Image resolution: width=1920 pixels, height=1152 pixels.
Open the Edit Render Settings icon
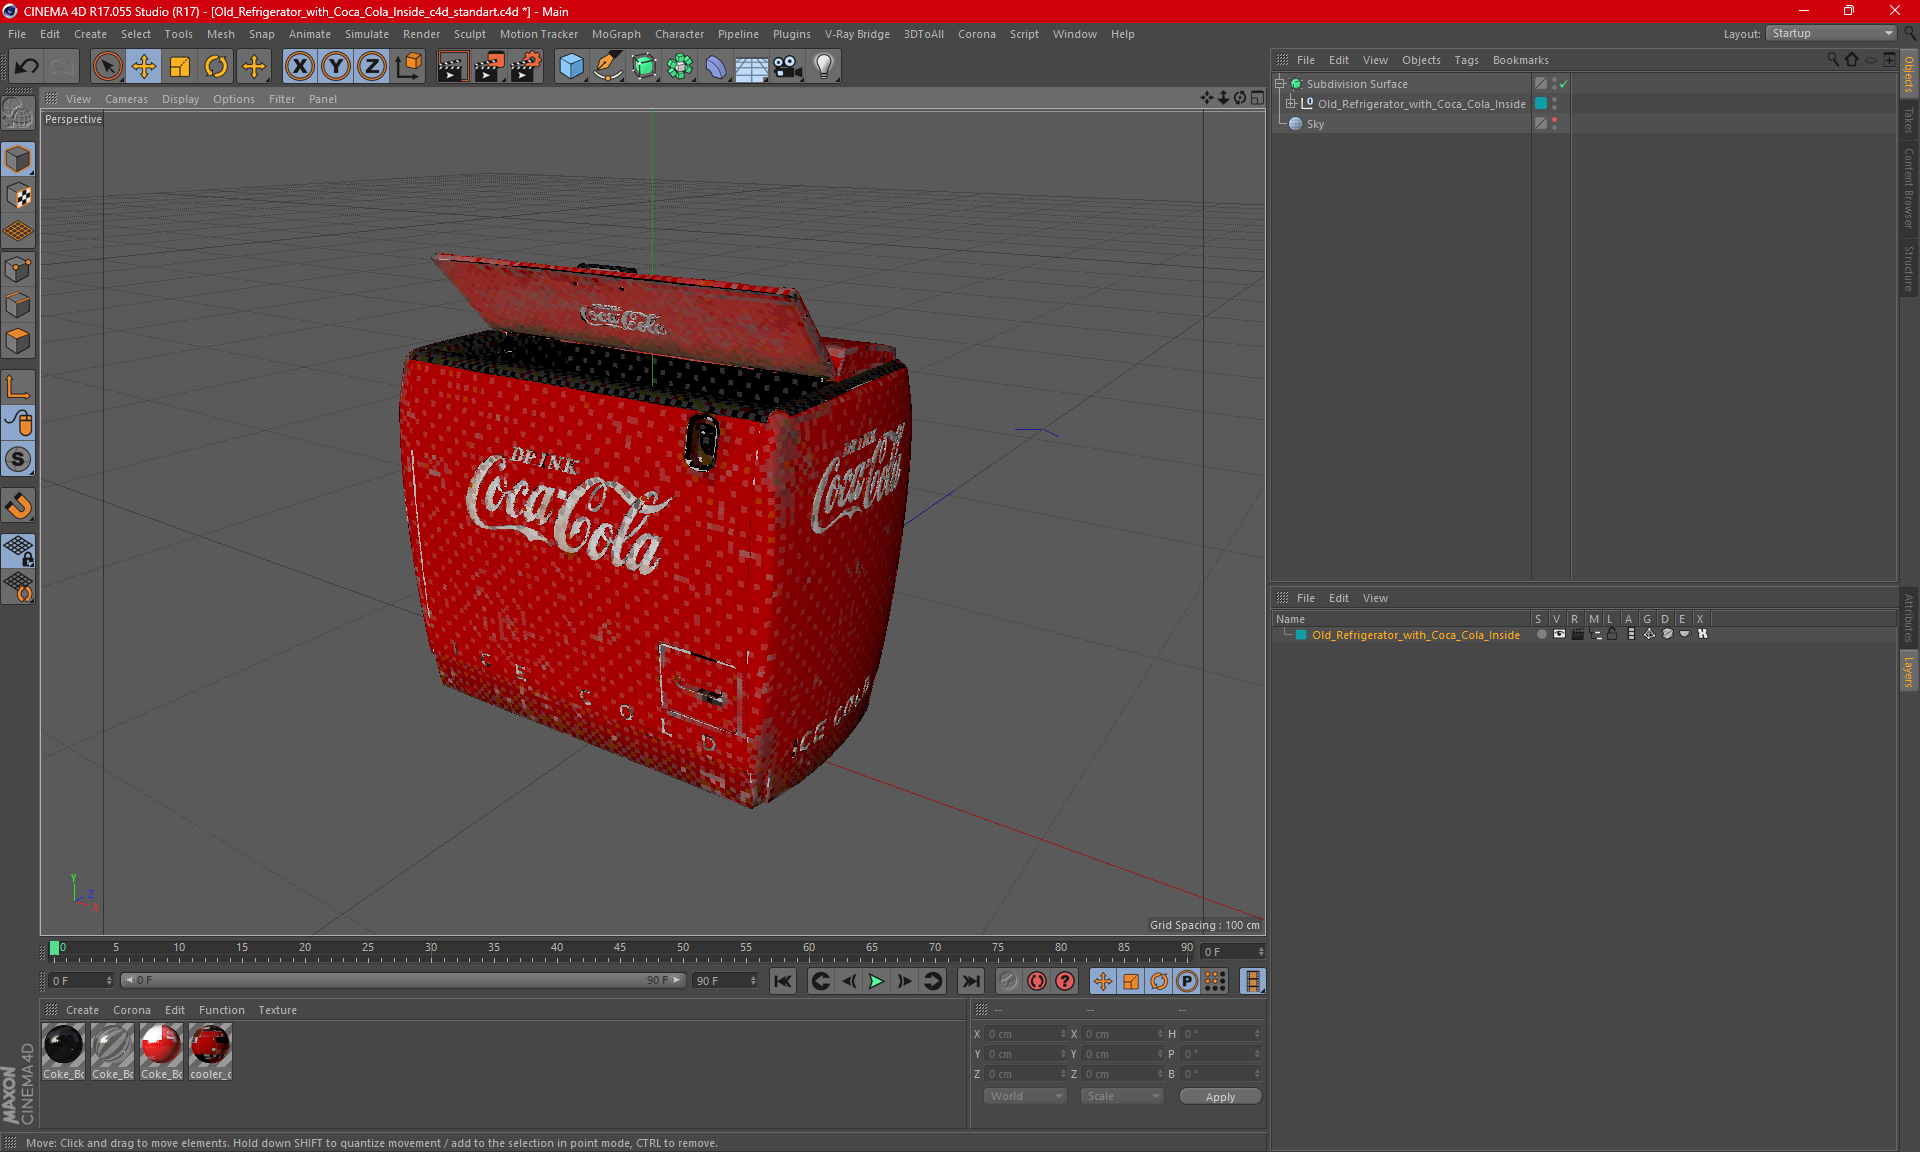(526, 67)
